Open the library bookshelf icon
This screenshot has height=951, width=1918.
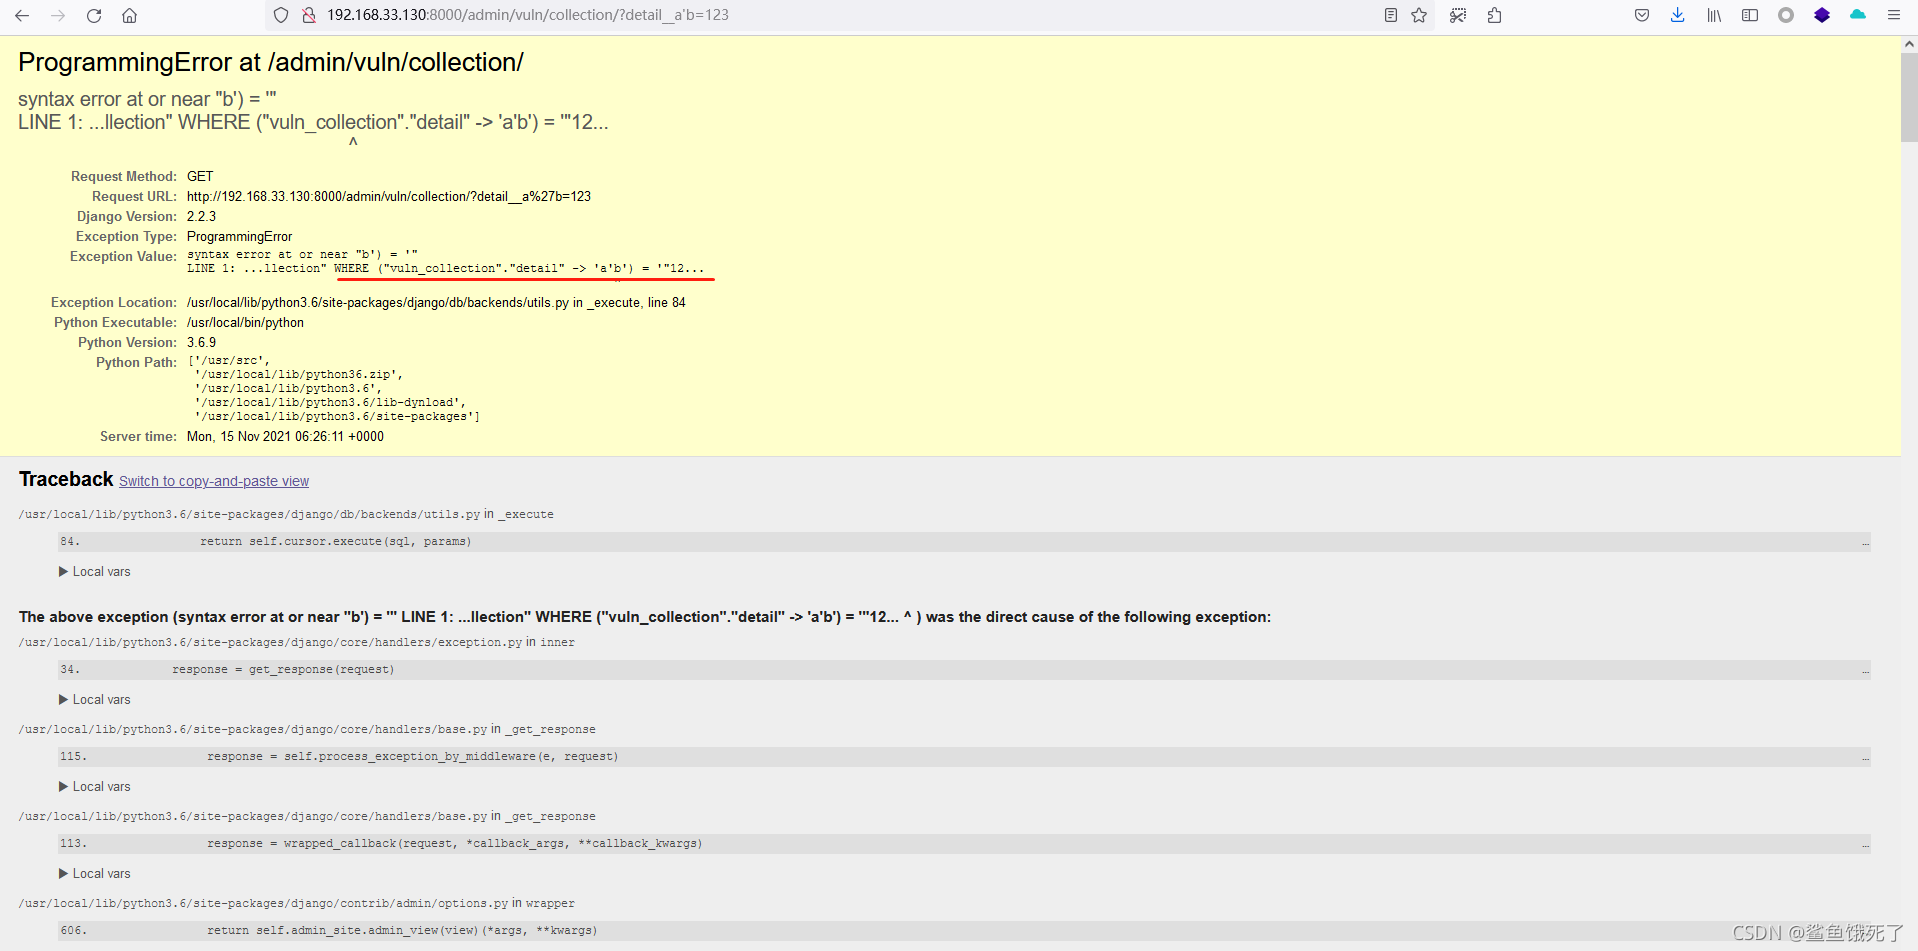(x=1714, y=15)
